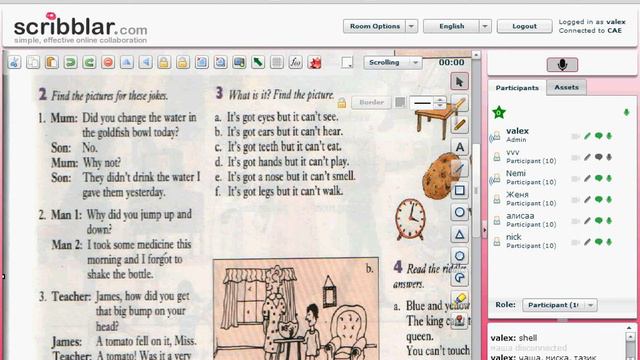Click the Room Options button
Screen dimensions: 640x360
coord(375,27)
